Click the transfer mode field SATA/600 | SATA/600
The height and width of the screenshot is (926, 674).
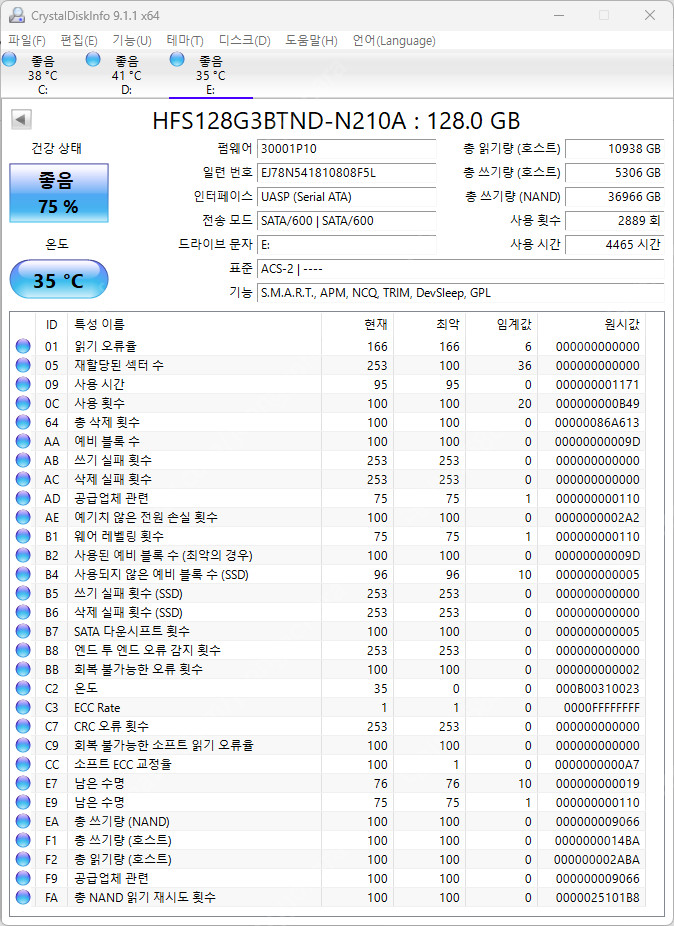347,221
